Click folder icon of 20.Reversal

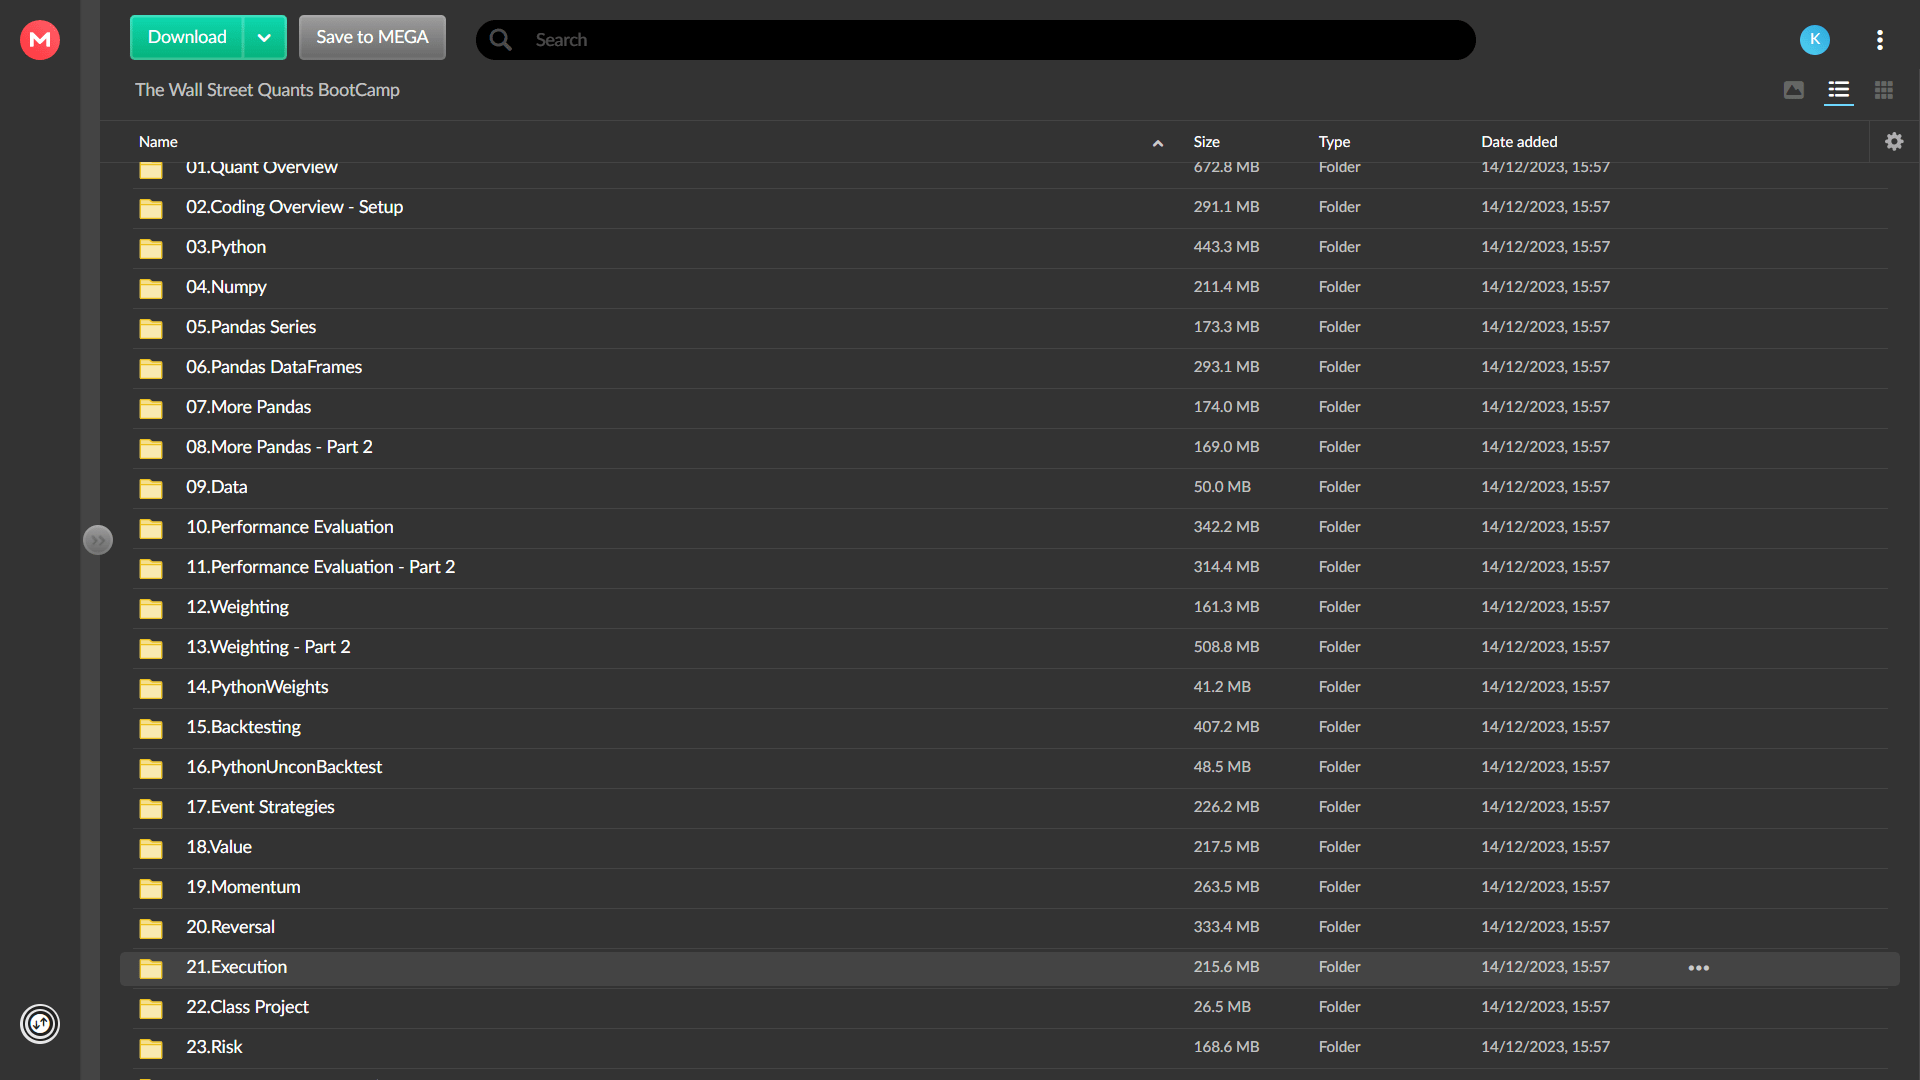(151, 928)
